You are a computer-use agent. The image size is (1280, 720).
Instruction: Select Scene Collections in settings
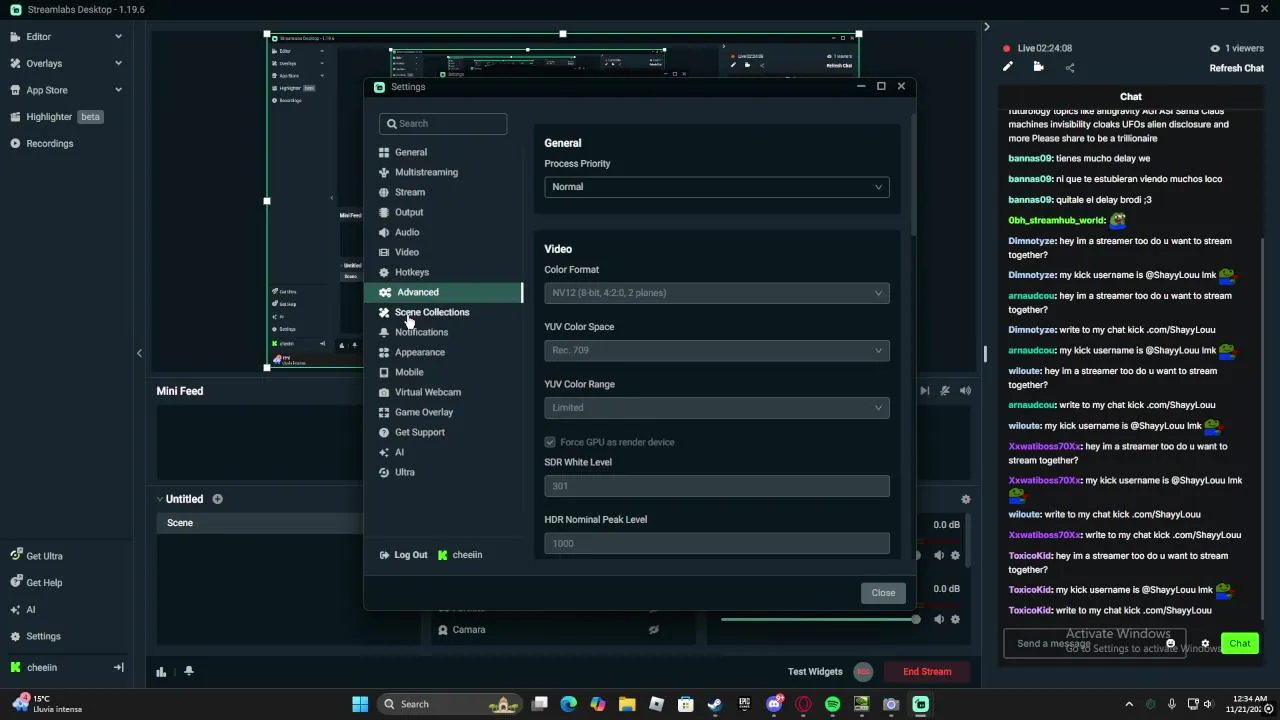431,312
